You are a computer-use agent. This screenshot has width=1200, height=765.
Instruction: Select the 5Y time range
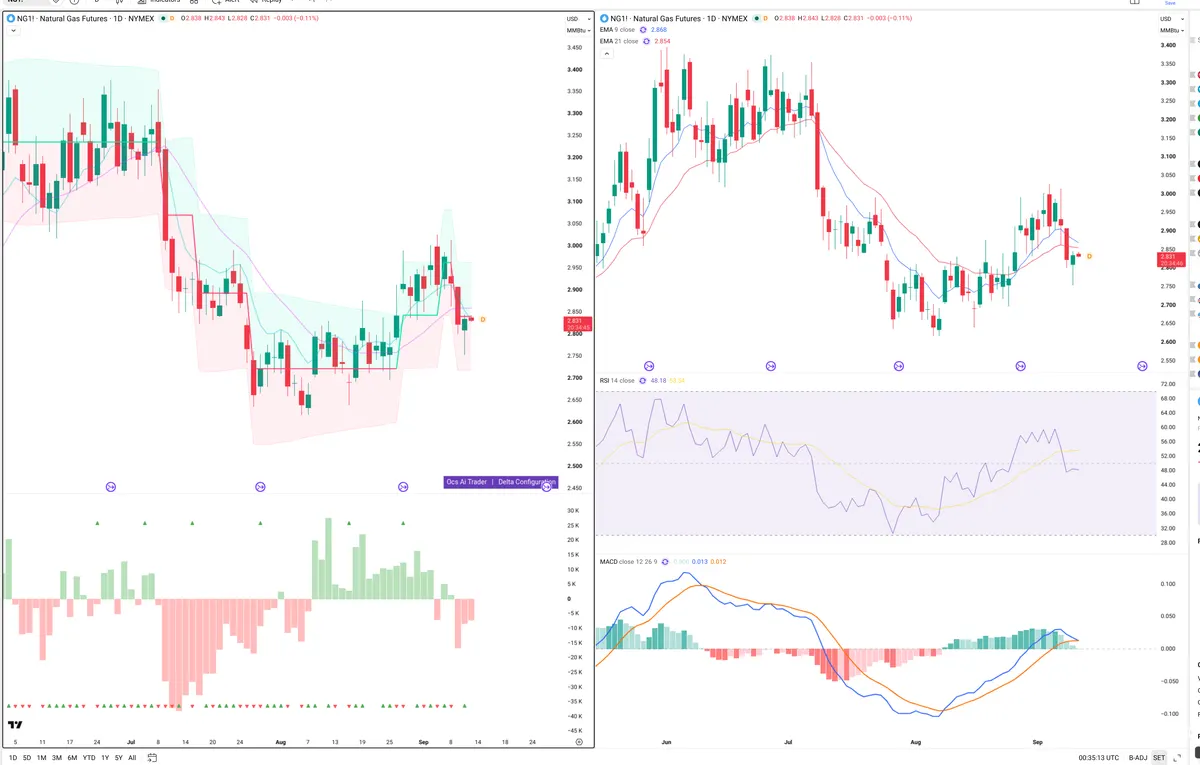119,758
